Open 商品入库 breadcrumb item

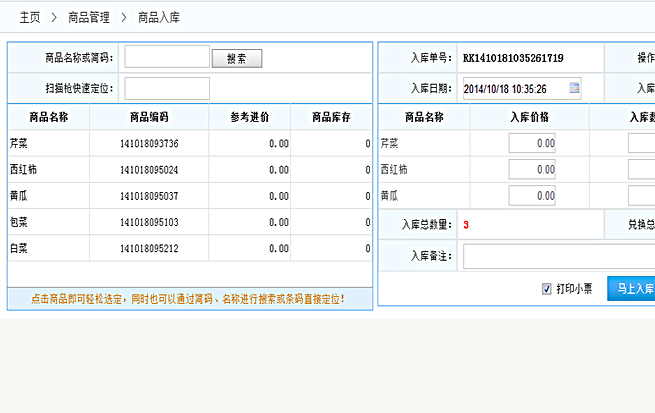pyautogui.click(x=159, y=18)
